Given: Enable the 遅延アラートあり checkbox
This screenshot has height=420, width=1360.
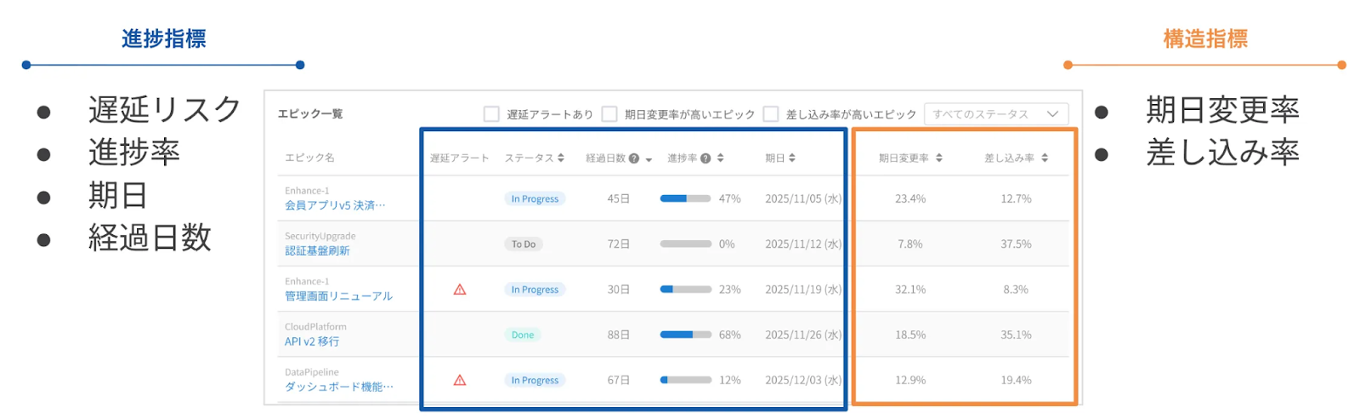Looking at the screenshot, I should pyautogui.click(x=491, y=114).
